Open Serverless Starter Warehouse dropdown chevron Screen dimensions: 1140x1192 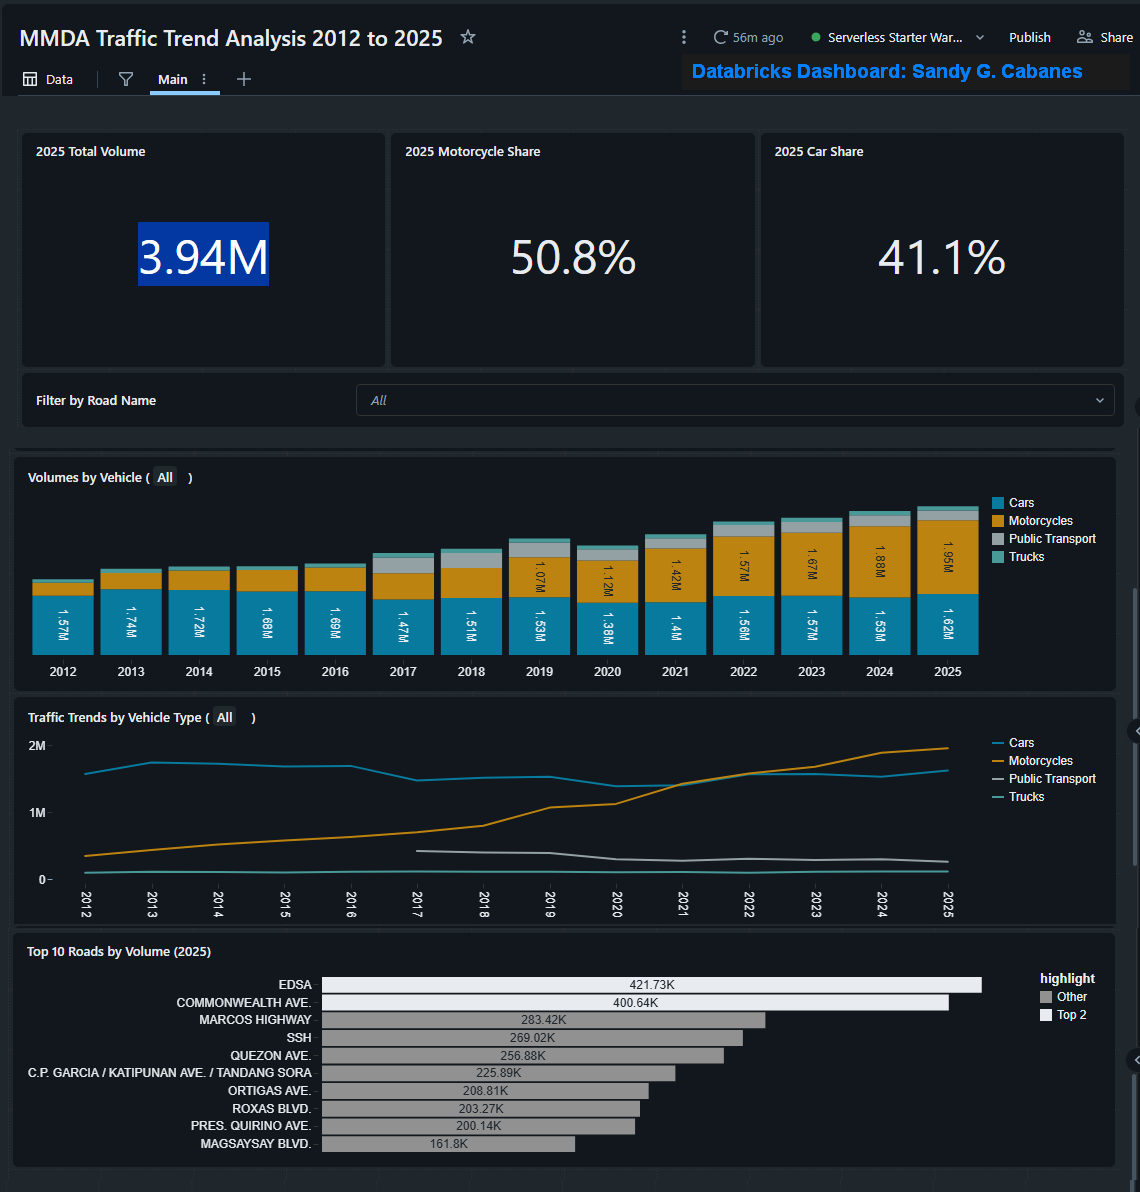point(980,37)
